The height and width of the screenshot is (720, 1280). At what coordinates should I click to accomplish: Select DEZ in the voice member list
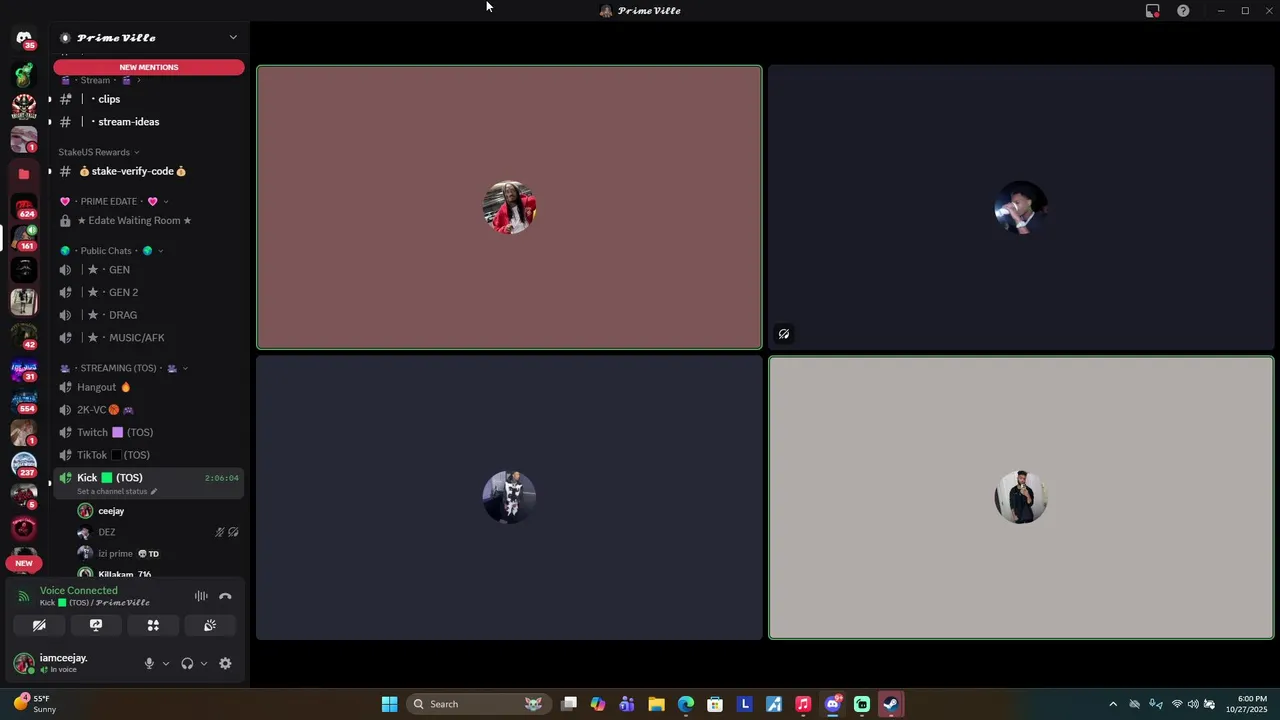tap(159, 532)
